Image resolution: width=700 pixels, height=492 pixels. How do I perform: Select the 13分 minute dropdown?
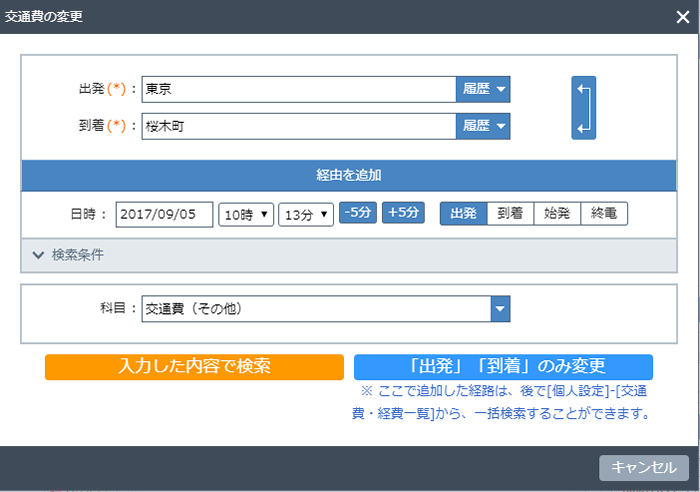coord(305,215)
